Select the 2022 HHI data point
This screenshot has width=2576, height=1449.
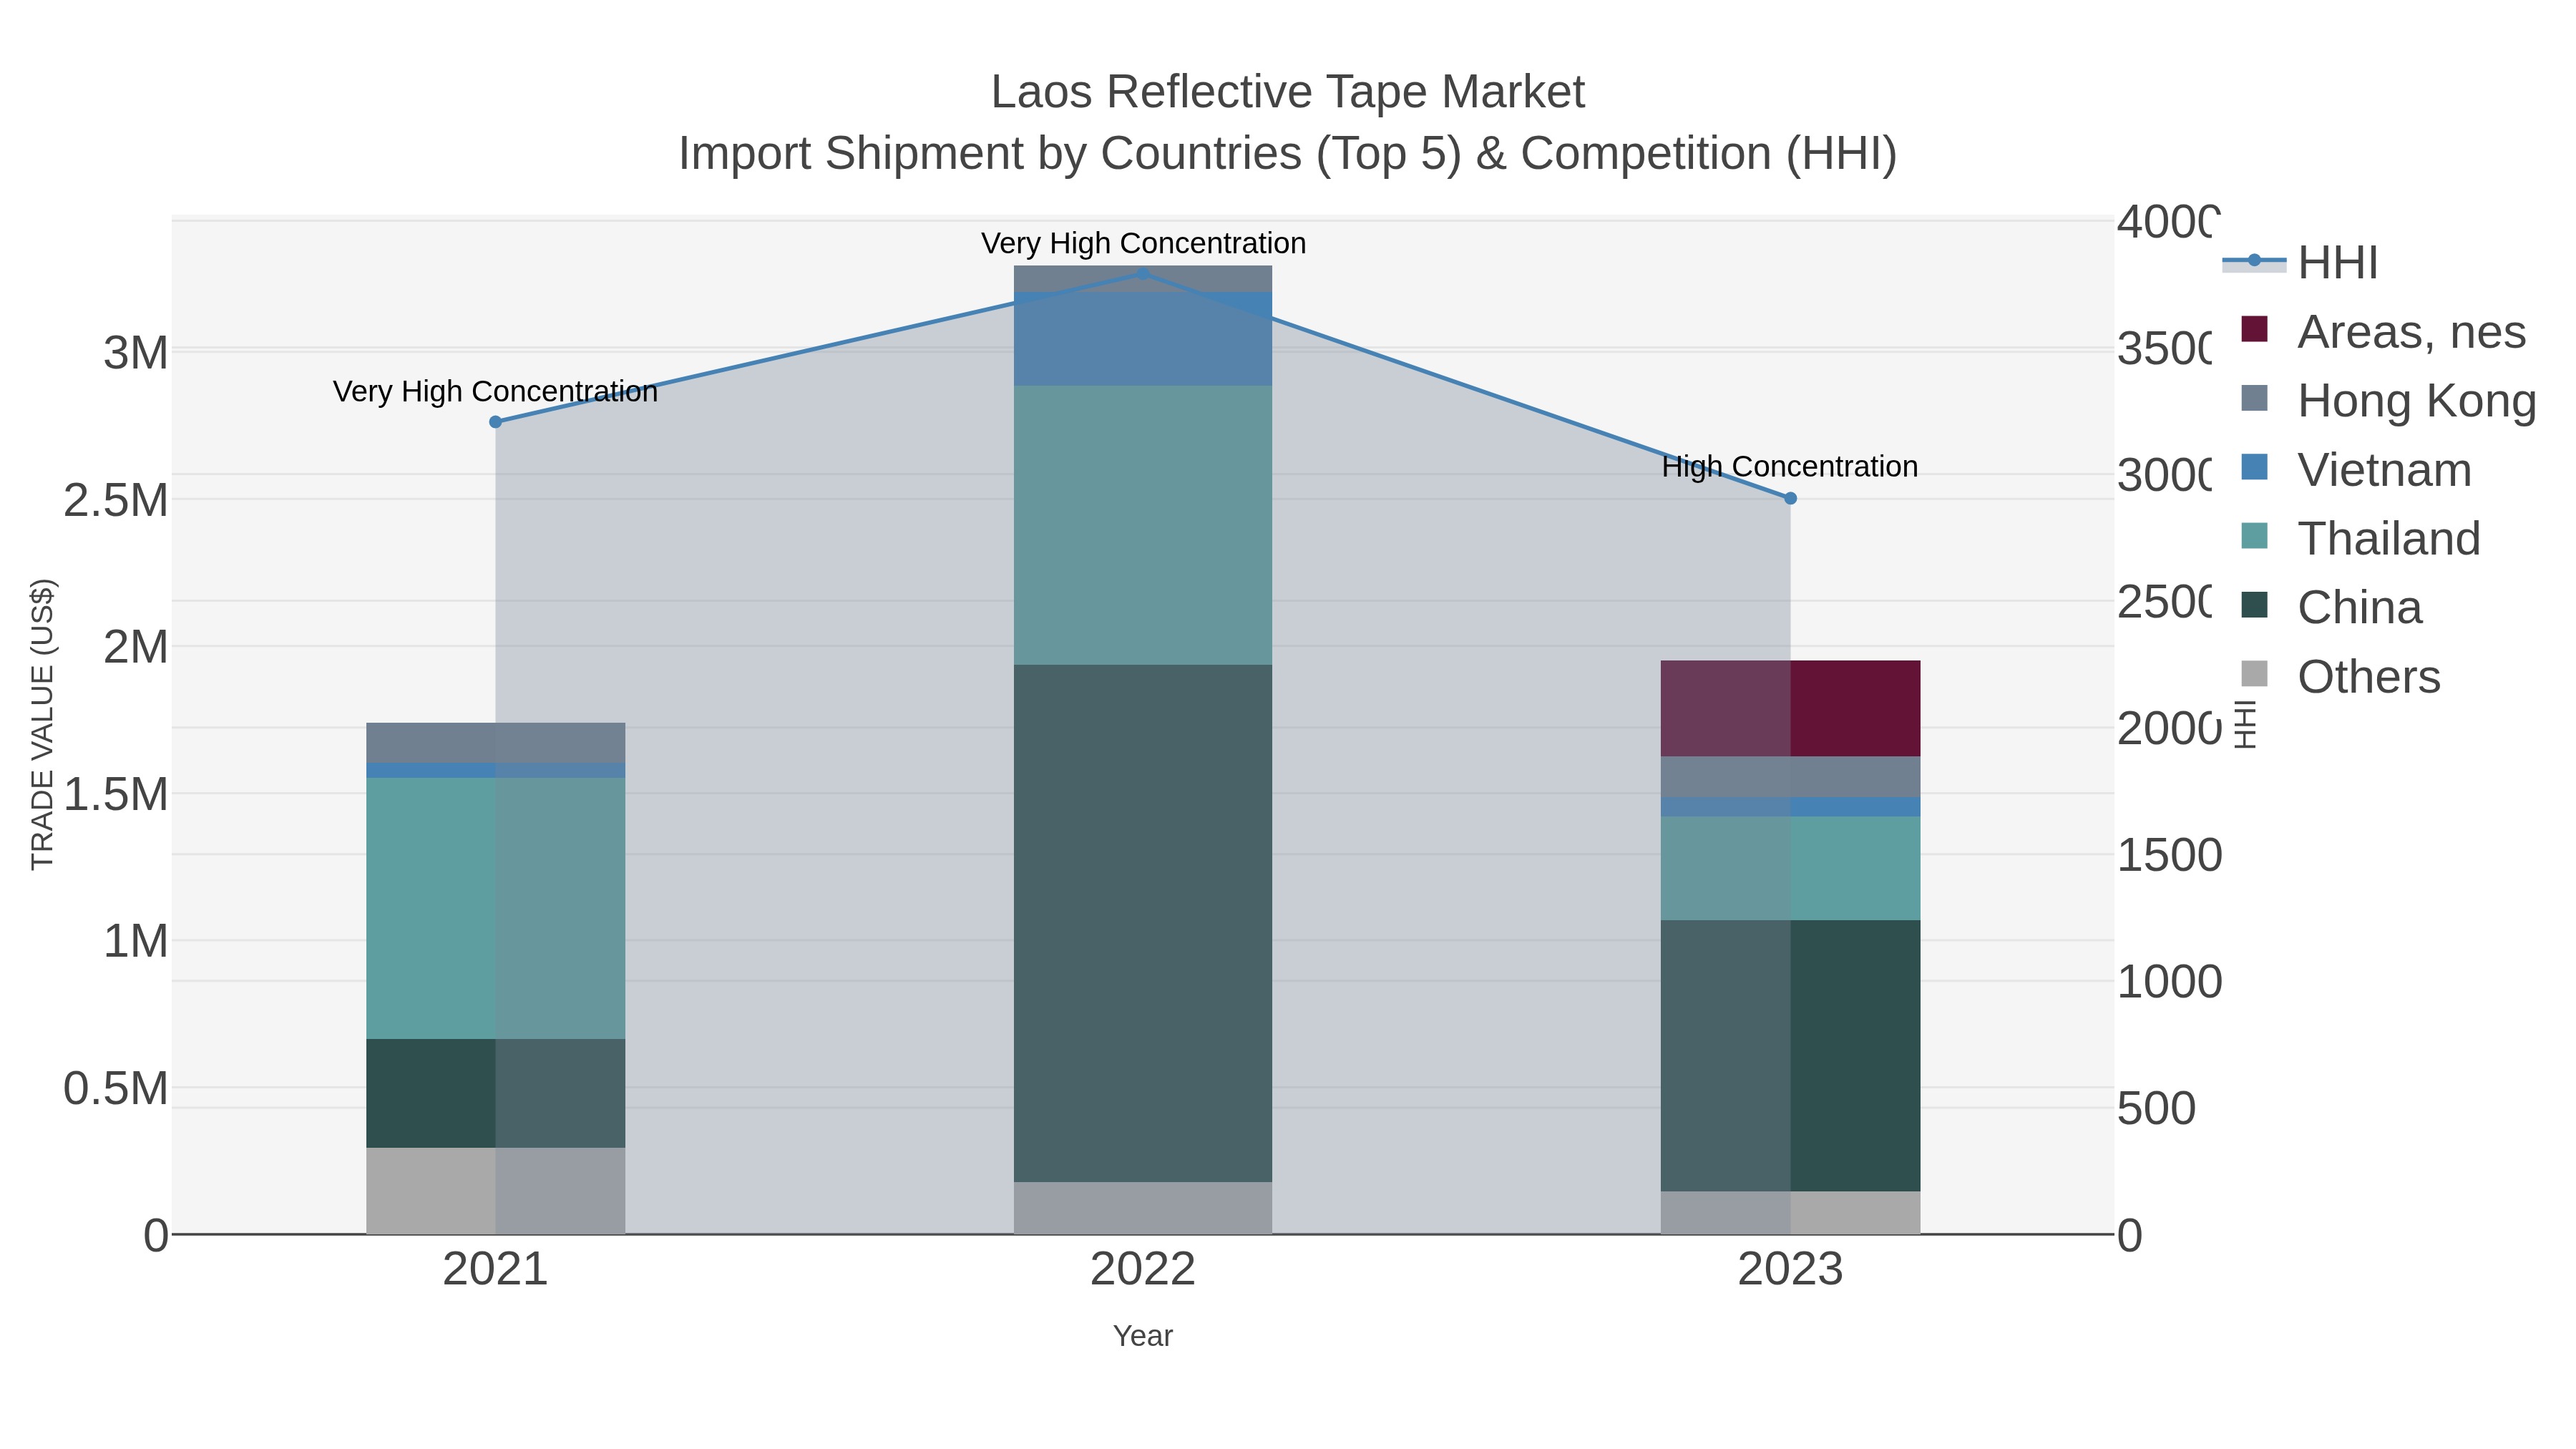click(x=1143, y=273)
